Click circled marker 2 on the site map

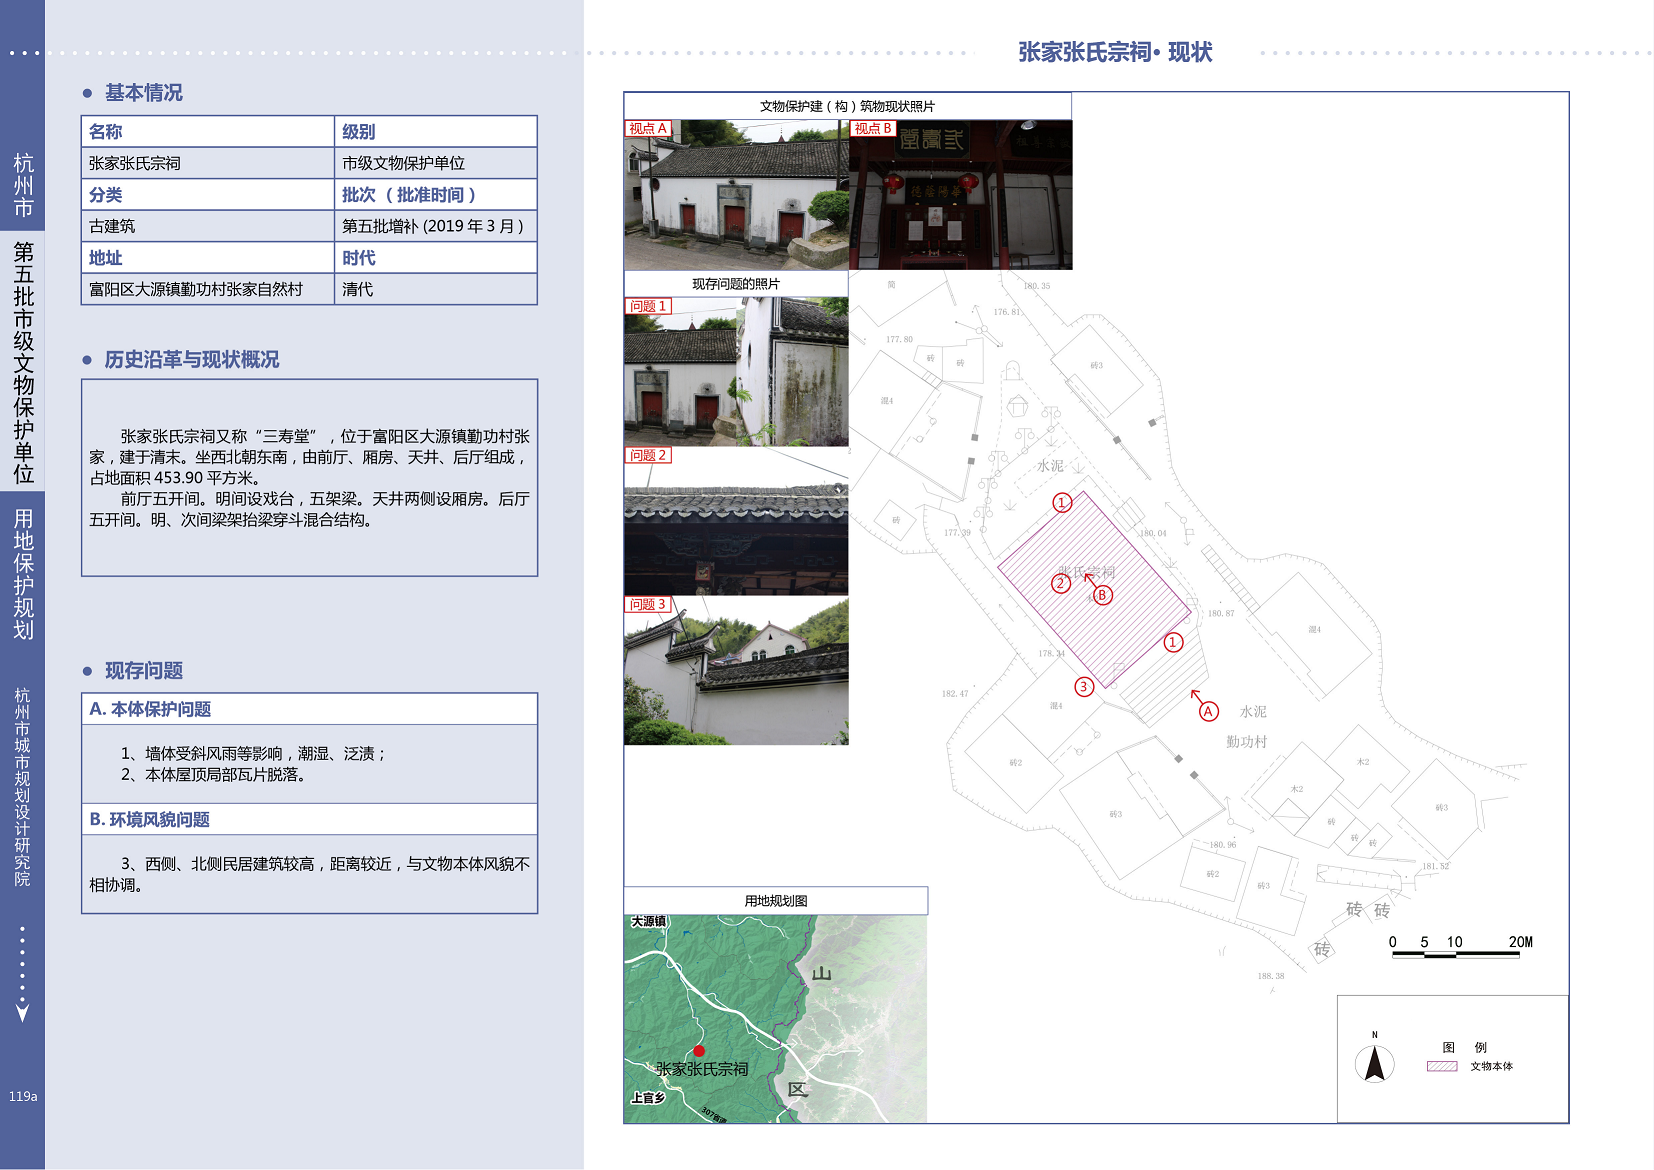point(1061,583)
